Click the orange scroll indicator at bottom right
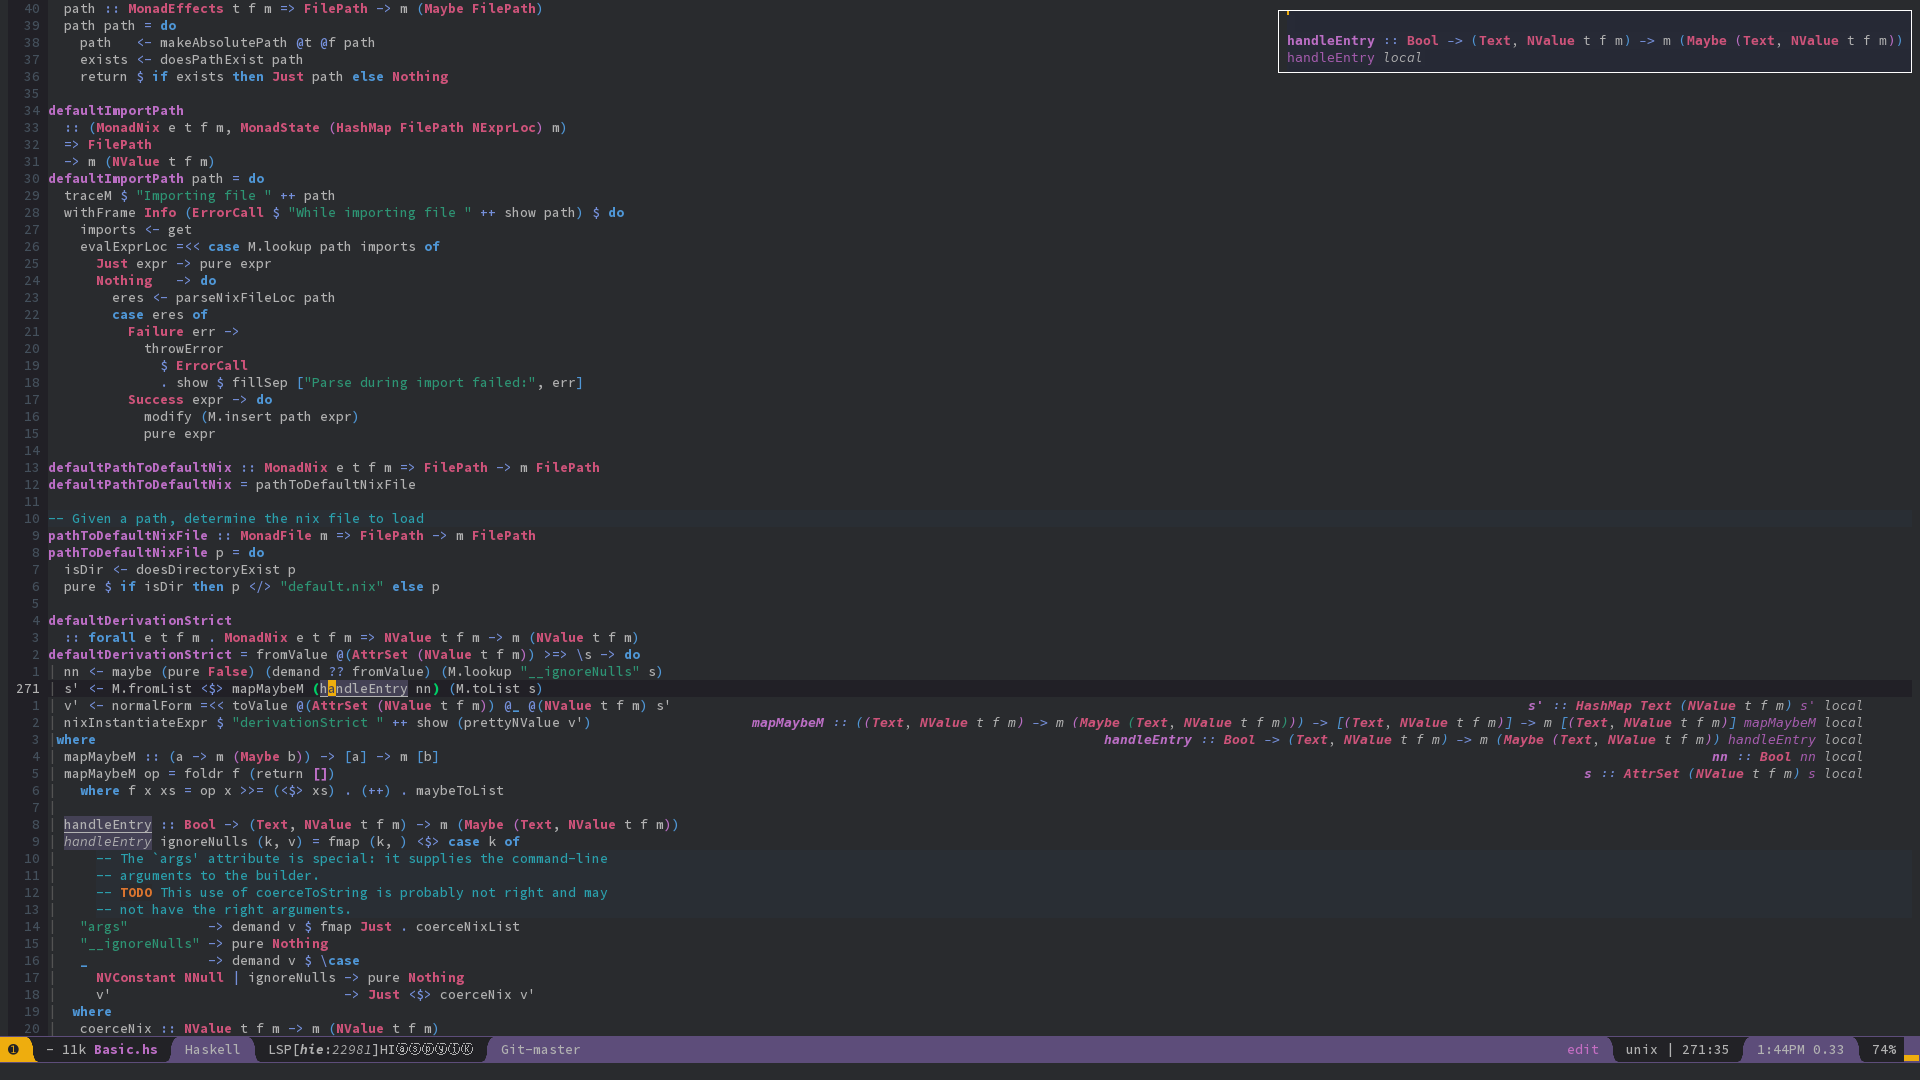This screenshot has width=1920, height=1080. 1911,1057
